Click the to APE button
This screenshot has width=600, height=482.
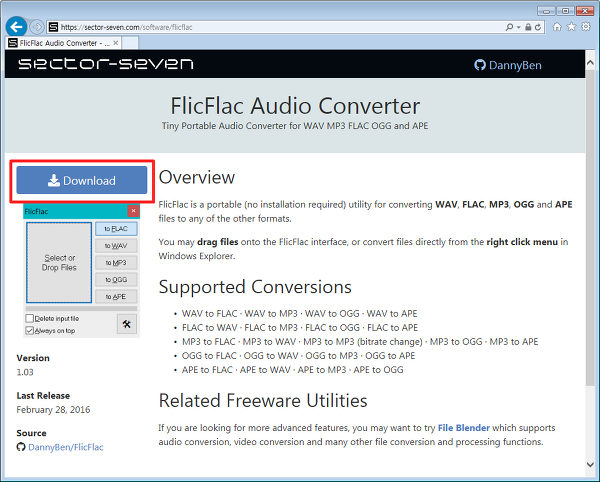(116, 296)
